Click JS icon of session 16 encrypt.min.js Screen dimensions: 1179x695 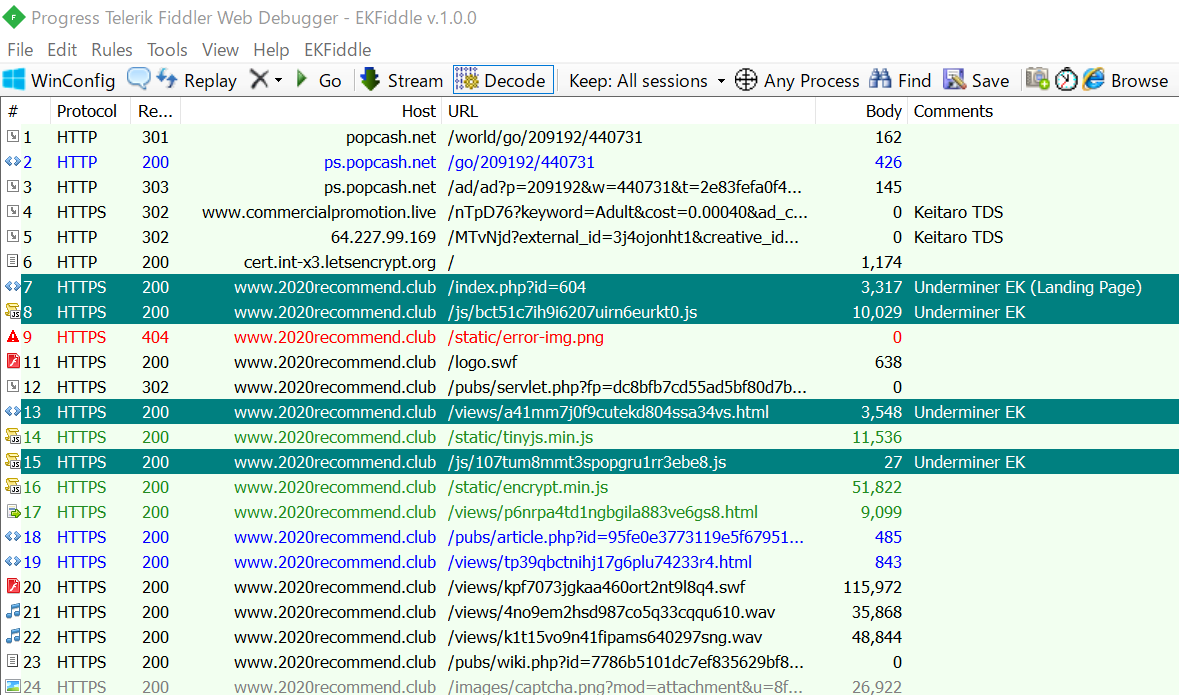pos(13,486)
